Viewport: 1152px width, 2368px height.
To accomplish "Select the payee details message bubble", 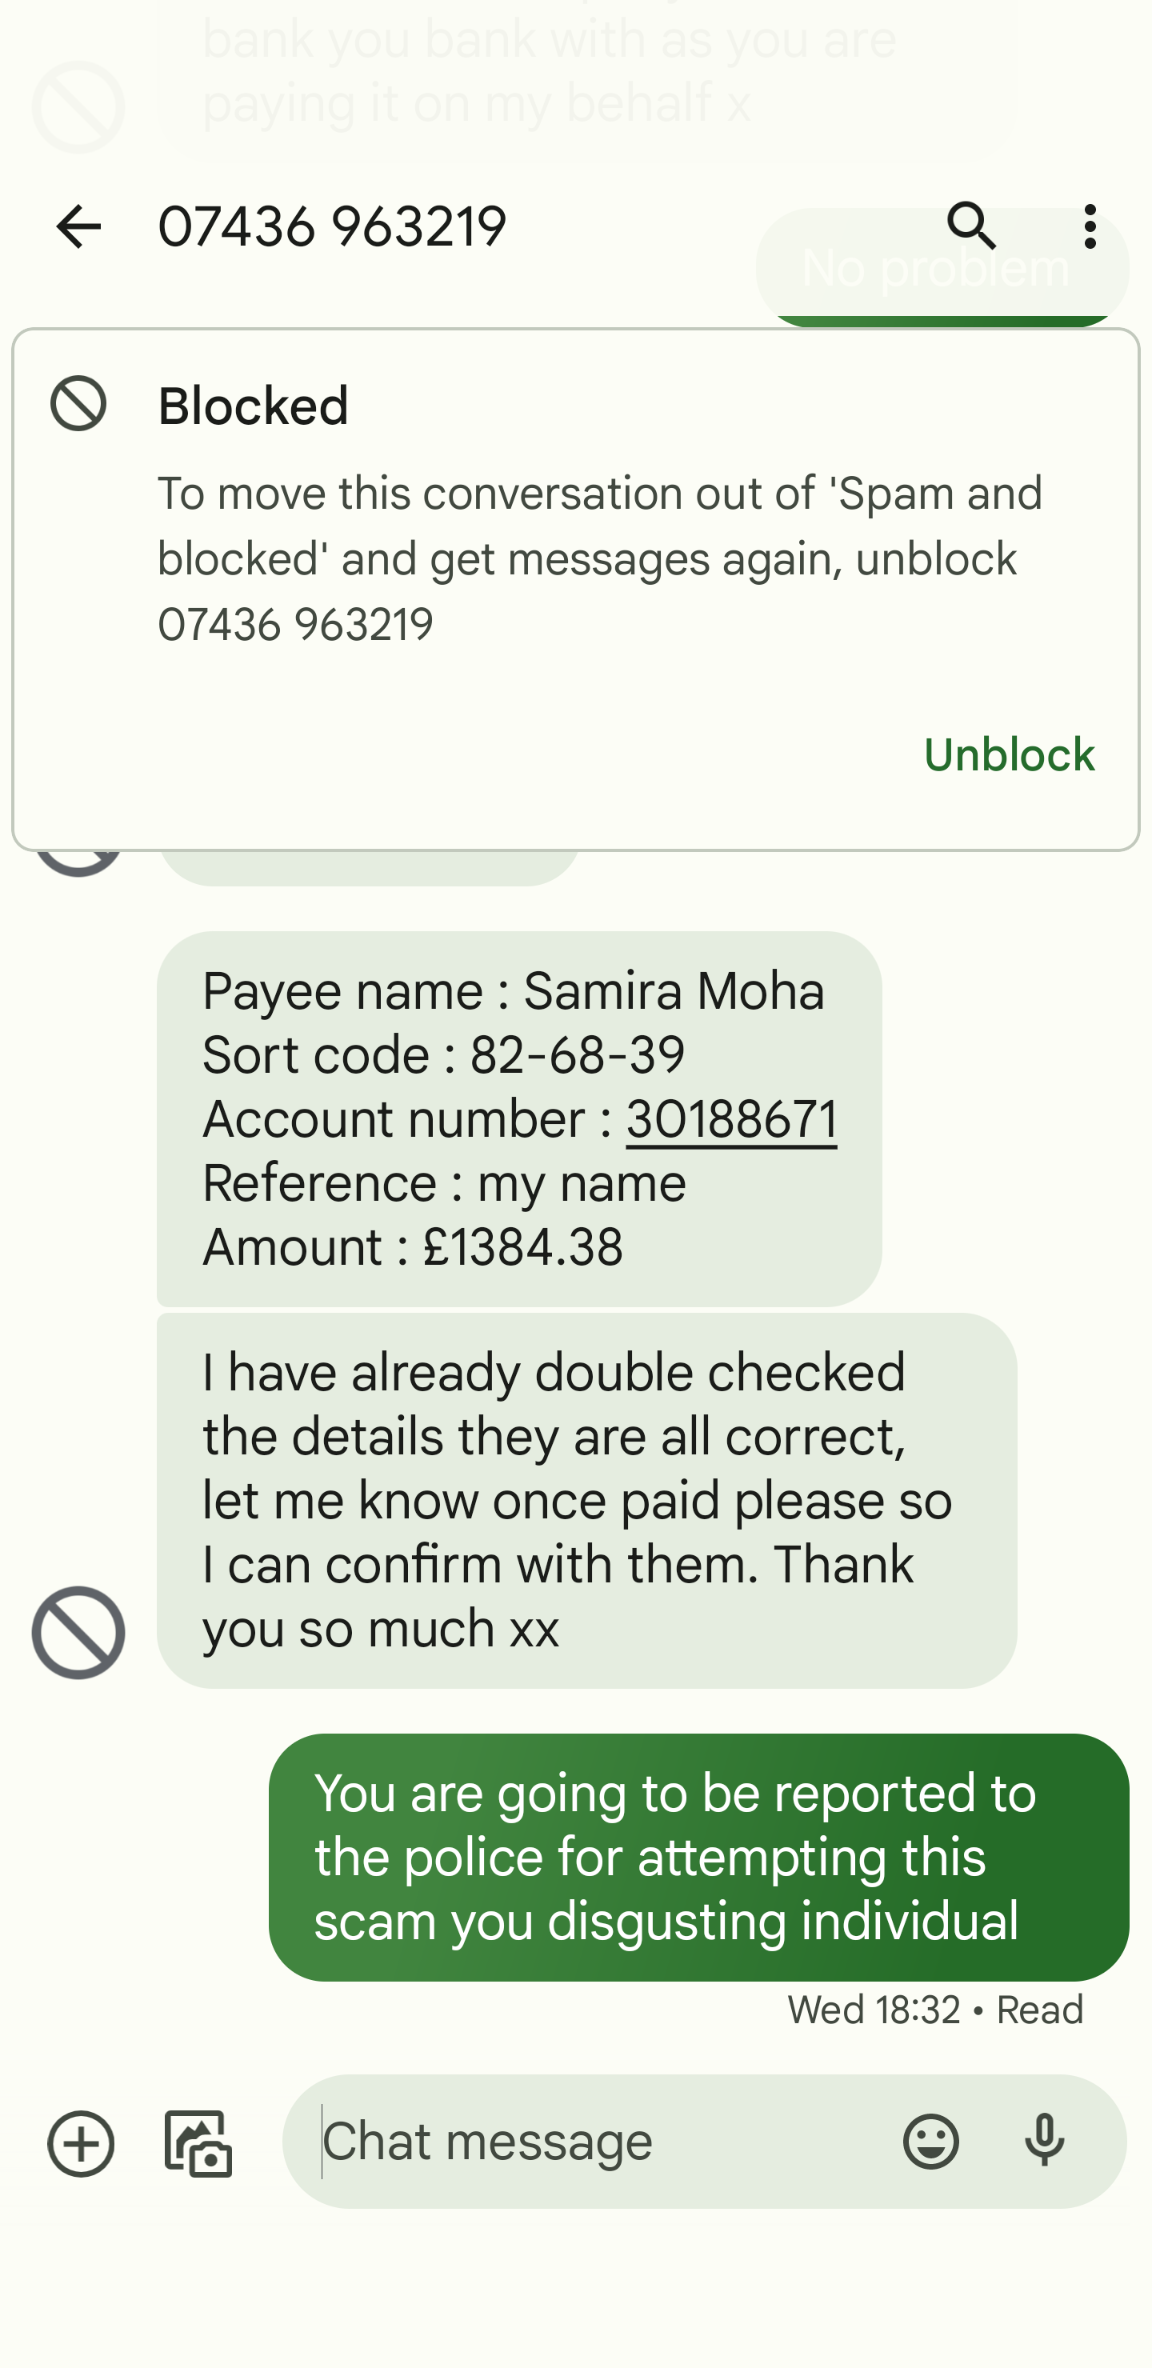I will [519, 1118].
